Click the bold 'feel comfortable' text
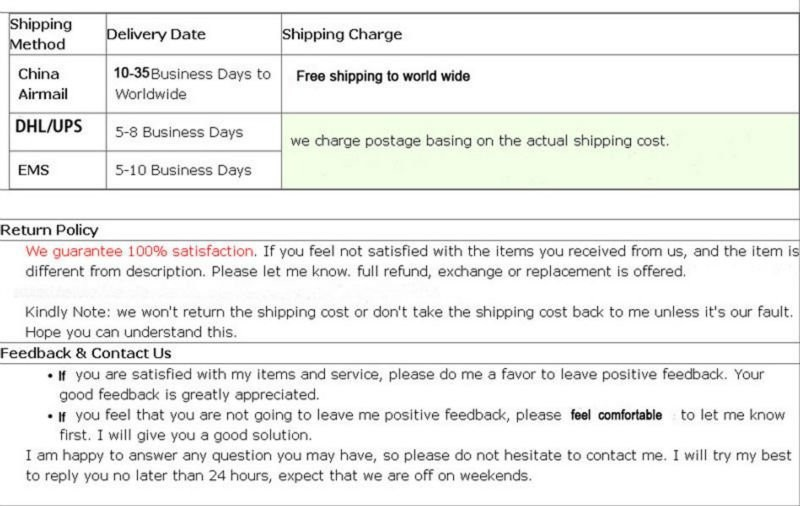Screen dimensions: 800x506 616,415
